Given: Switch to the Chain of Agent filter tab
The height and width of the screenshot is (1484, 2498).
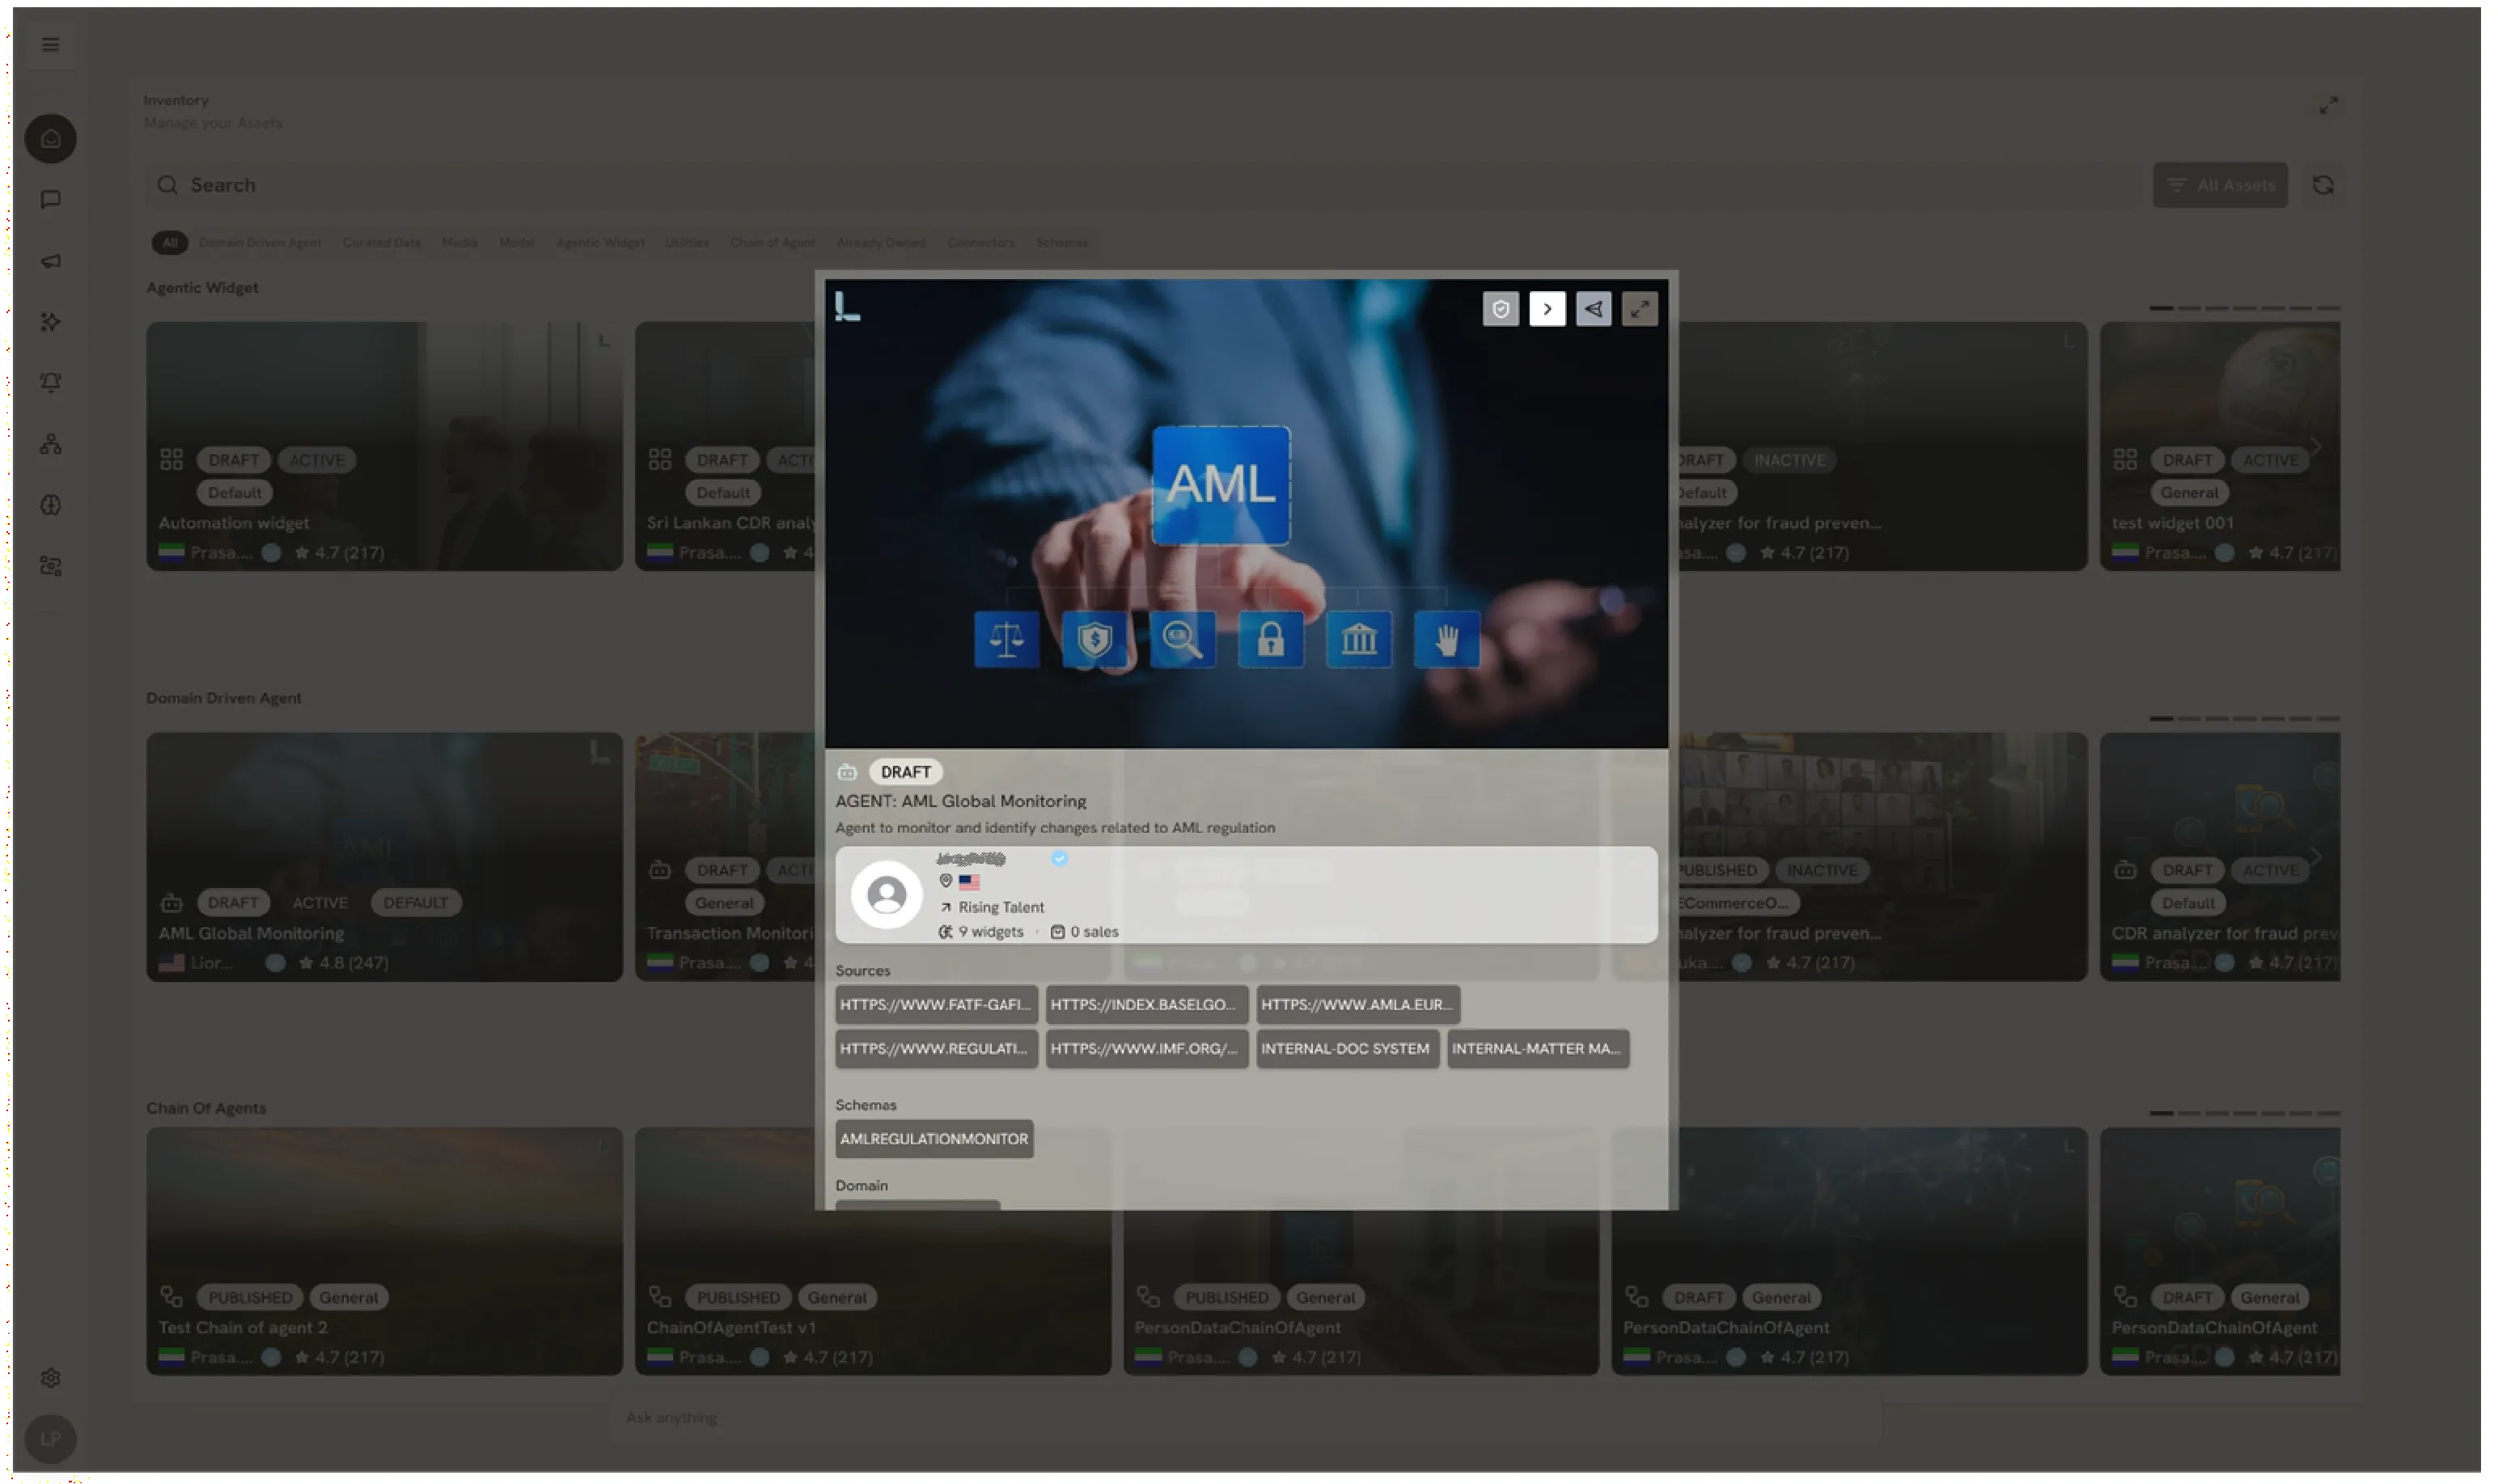Looking at the screenshot, I should 772,242.
